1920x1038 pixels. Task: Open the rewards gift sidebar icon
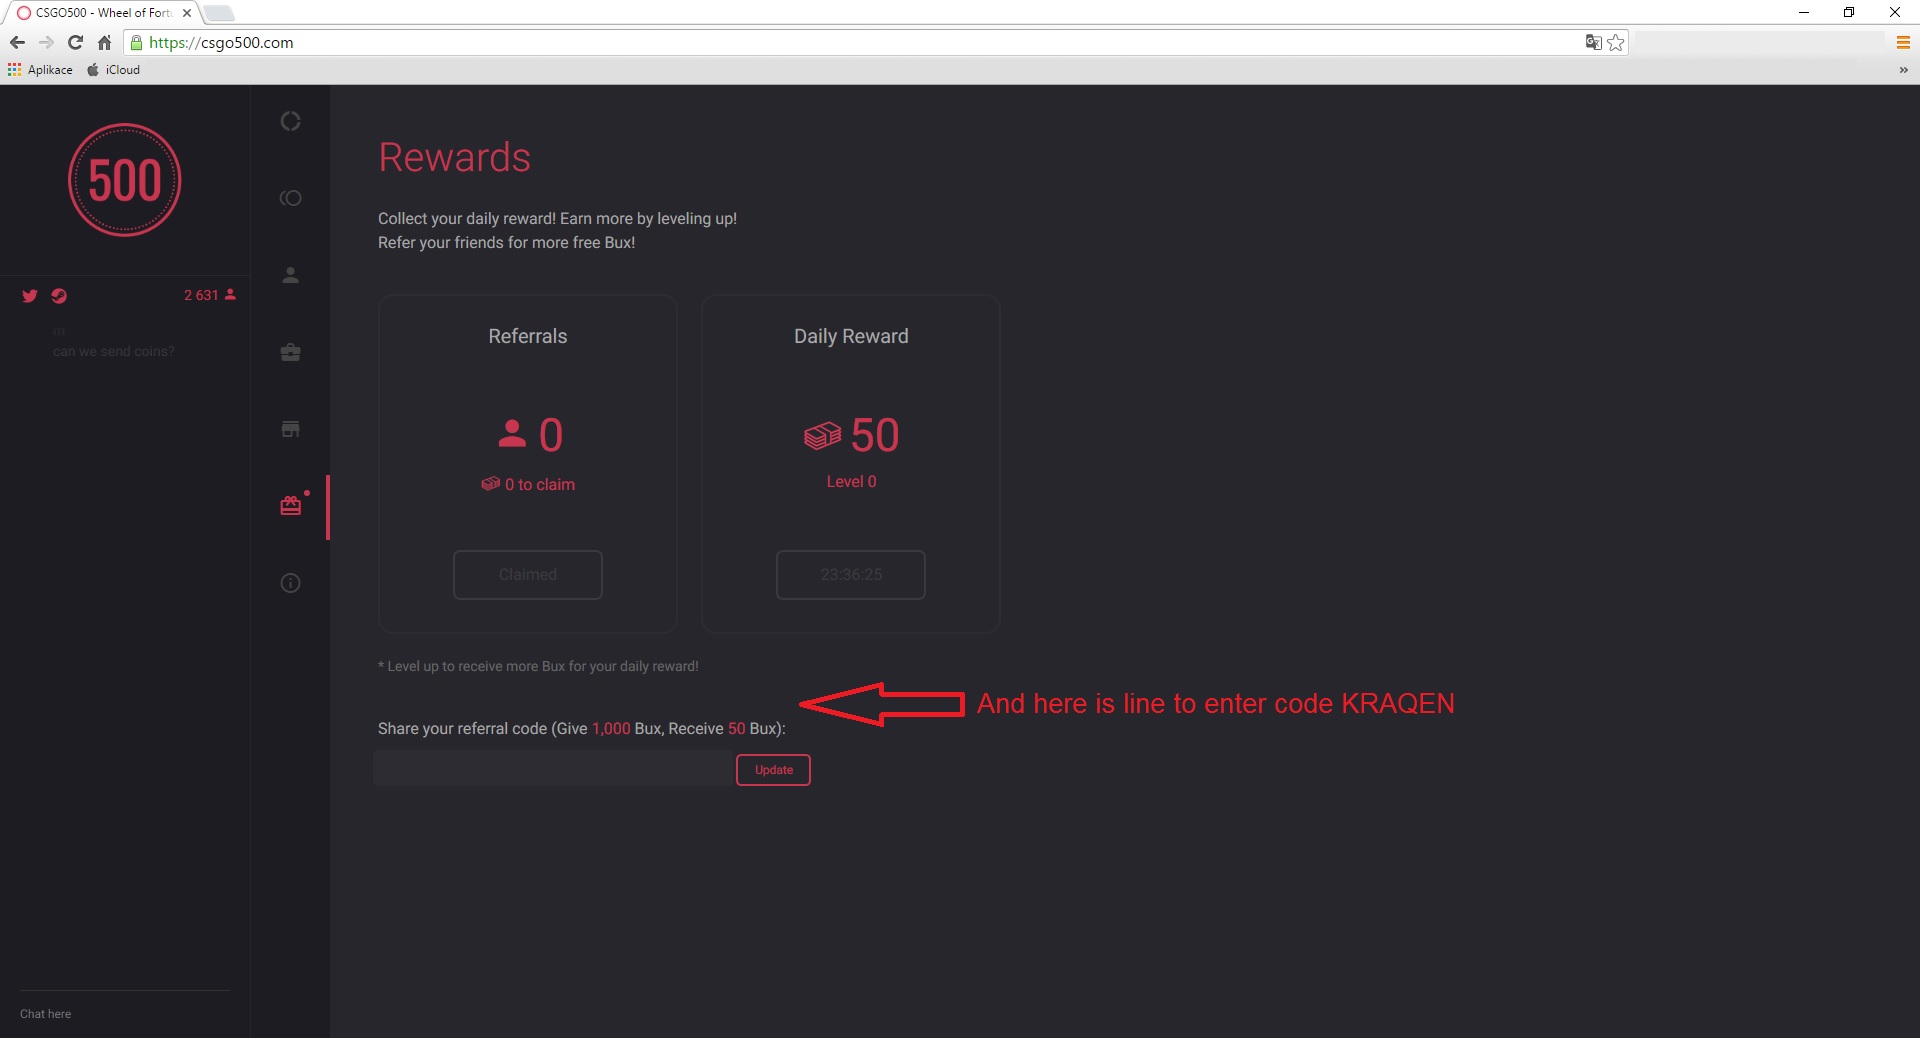(291, 505)
